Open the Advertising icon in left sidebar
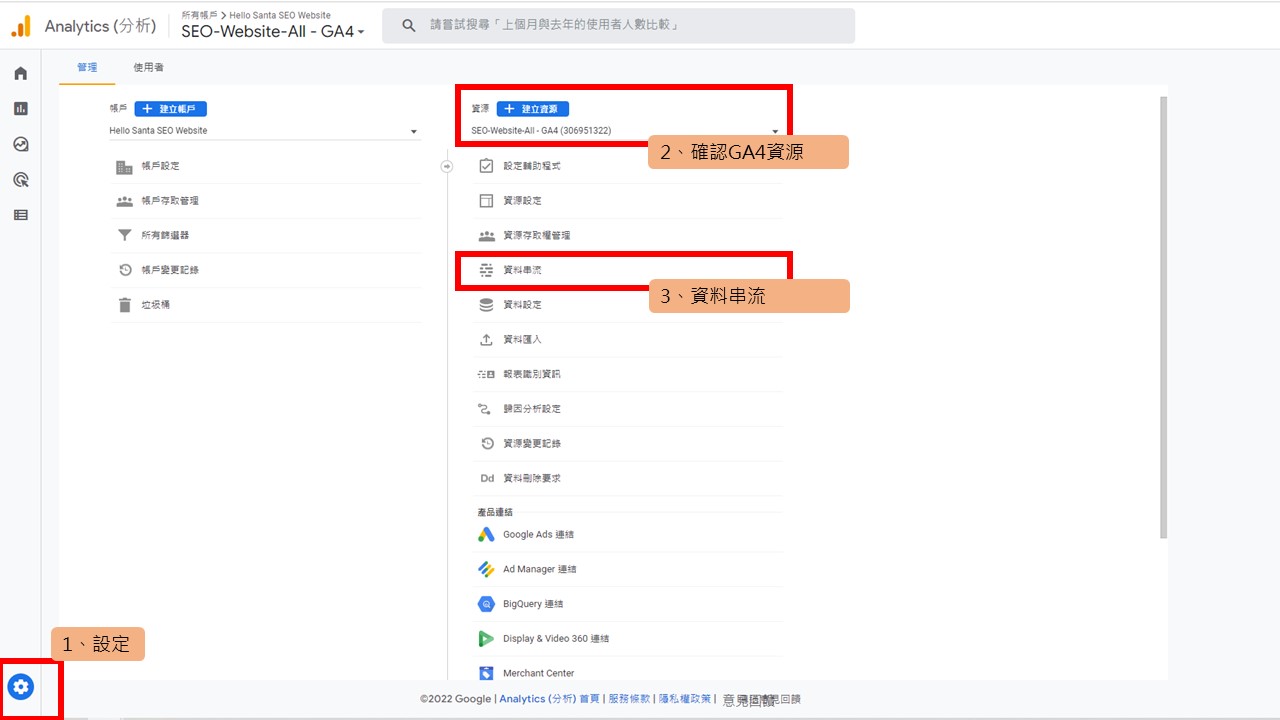Image resolution: width=1280 pixels, height=720 pixels. [20, 180]
